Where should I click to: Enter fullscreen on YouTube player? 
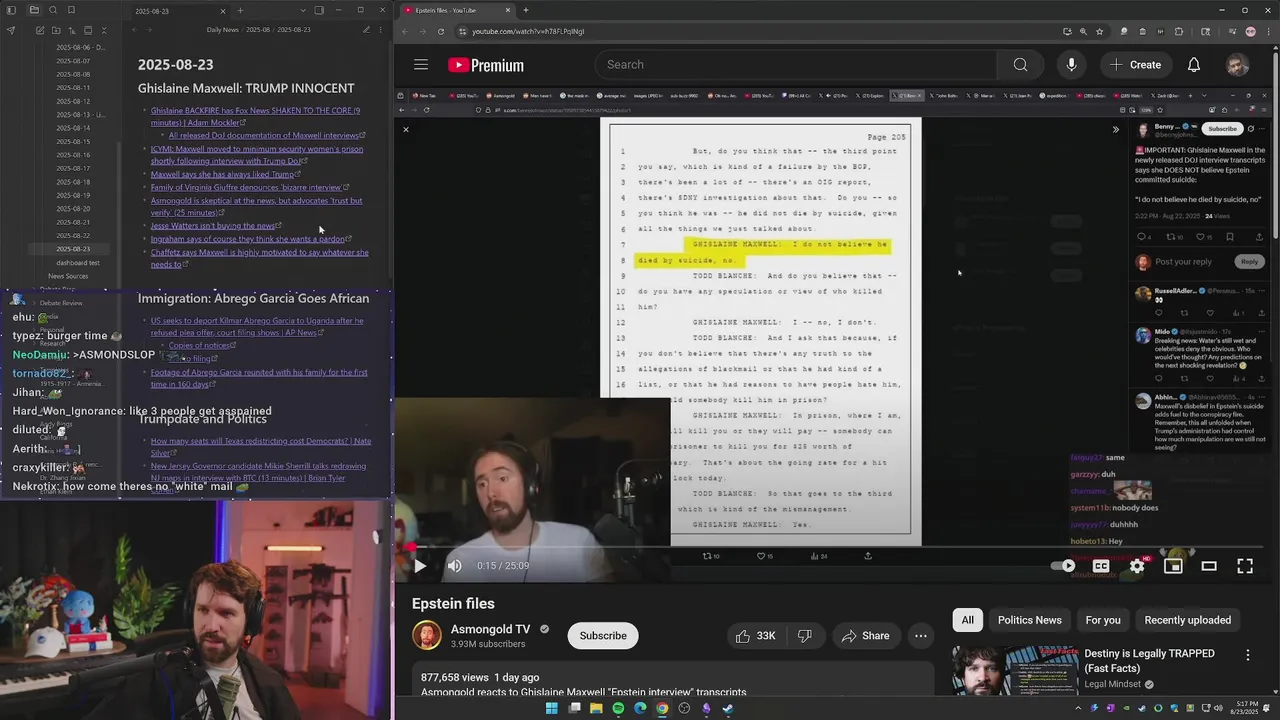pyautogui.click(x=1245, y=566)
